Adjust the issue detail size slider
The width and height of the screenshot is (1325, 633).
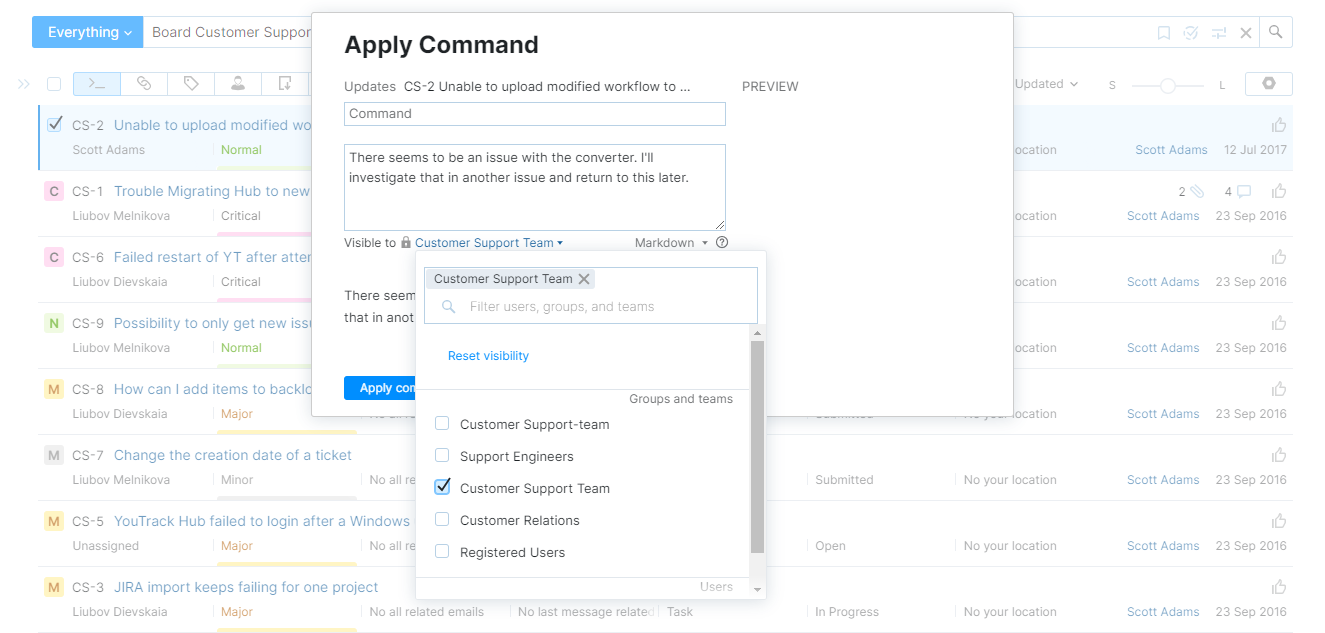pyautogui.click(x=1167, y=86)
